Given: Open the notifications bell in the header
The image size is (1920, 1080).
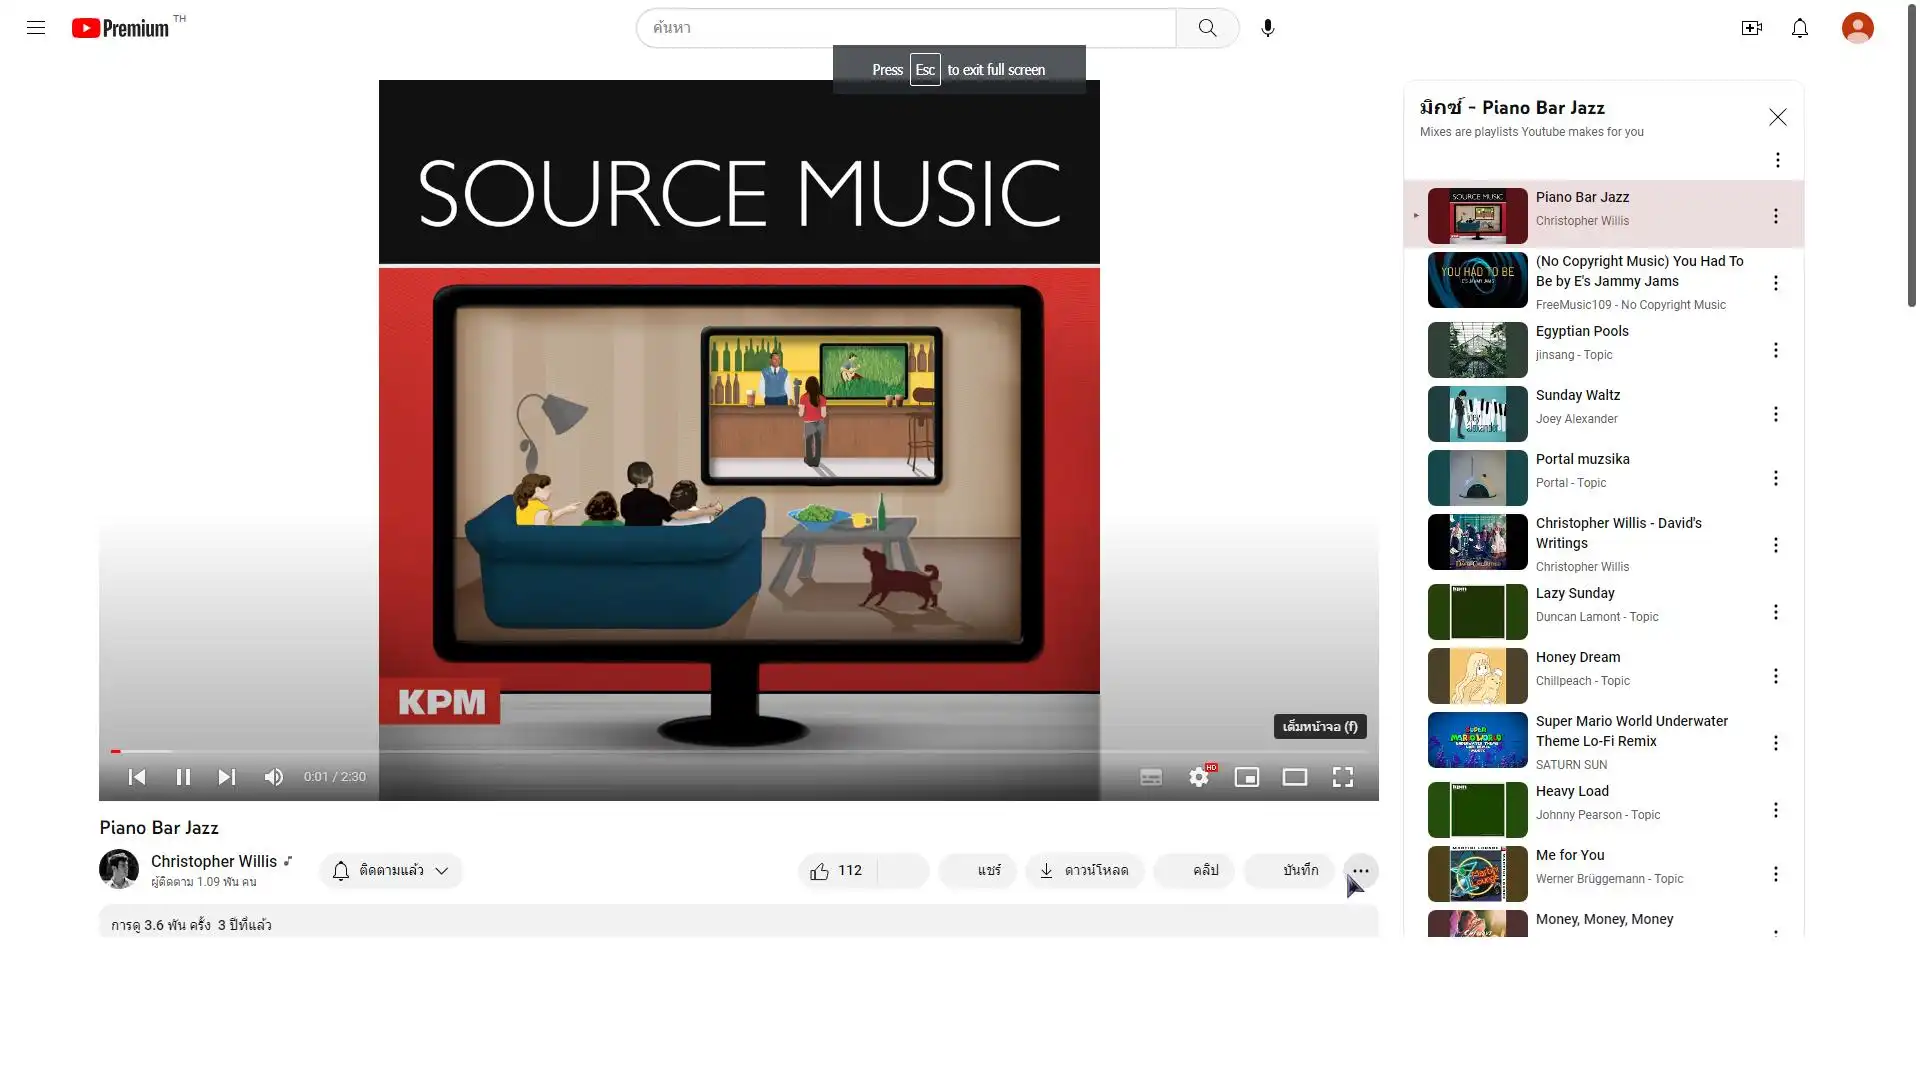Looking at the screenshot, I should point(1799,28).
